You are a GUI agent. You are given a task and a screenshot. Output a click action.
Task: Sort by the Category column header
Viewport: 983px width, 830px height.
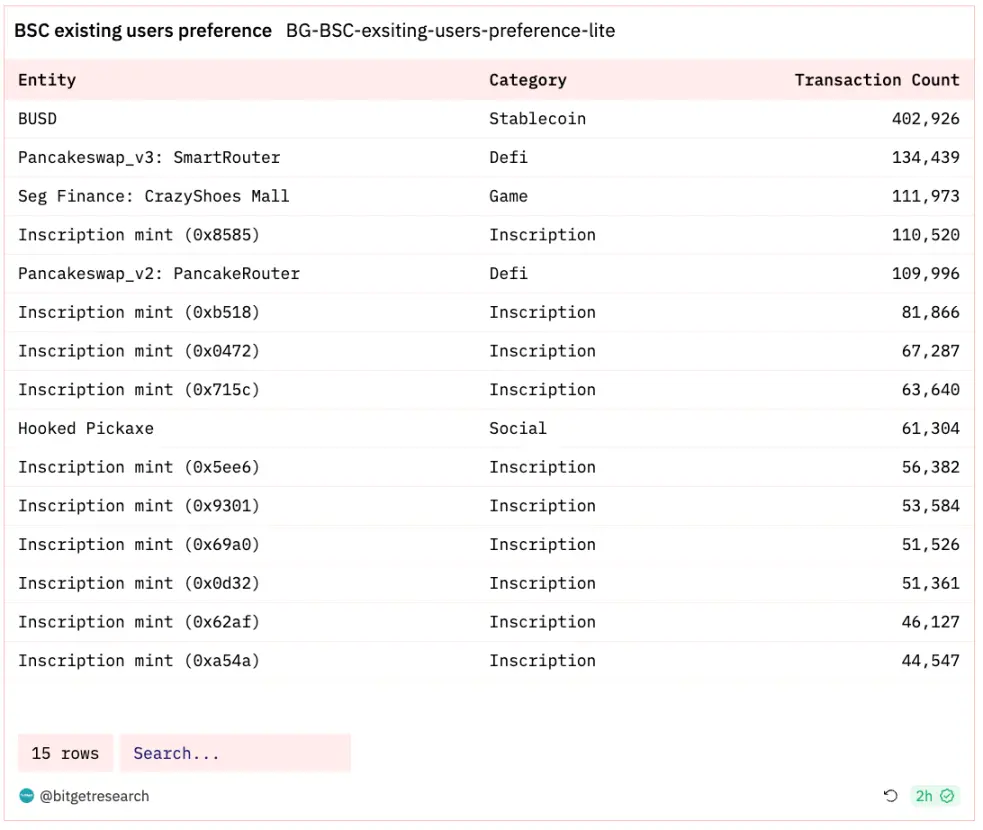click(527, 80)
